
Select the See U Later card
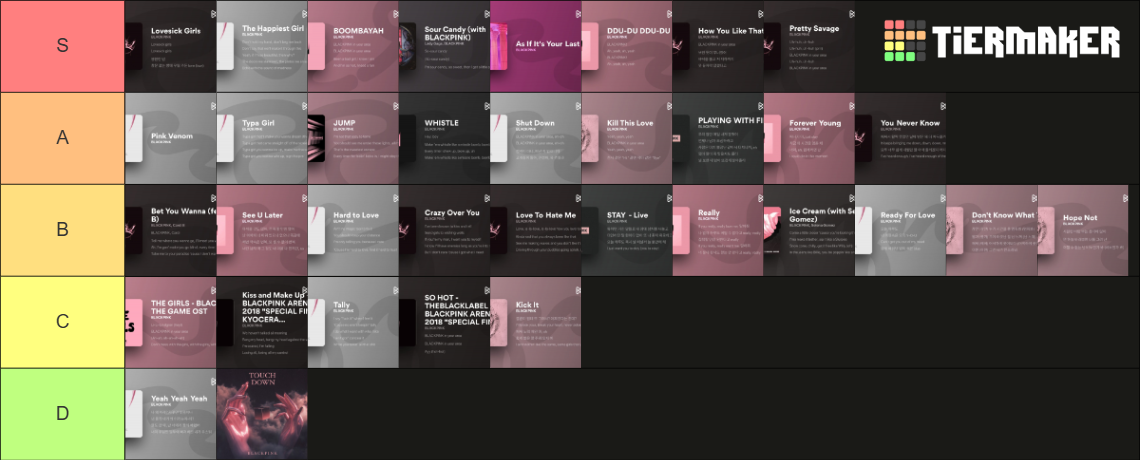tap(262, 230)
